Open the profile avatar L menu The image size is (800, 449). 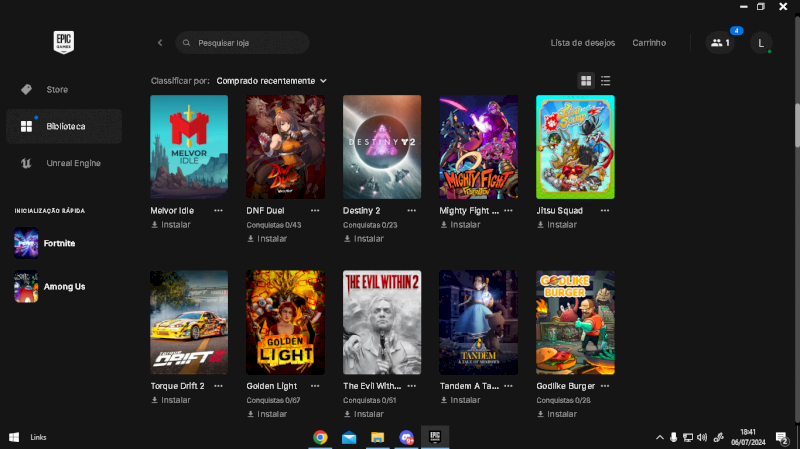point(761,43)
